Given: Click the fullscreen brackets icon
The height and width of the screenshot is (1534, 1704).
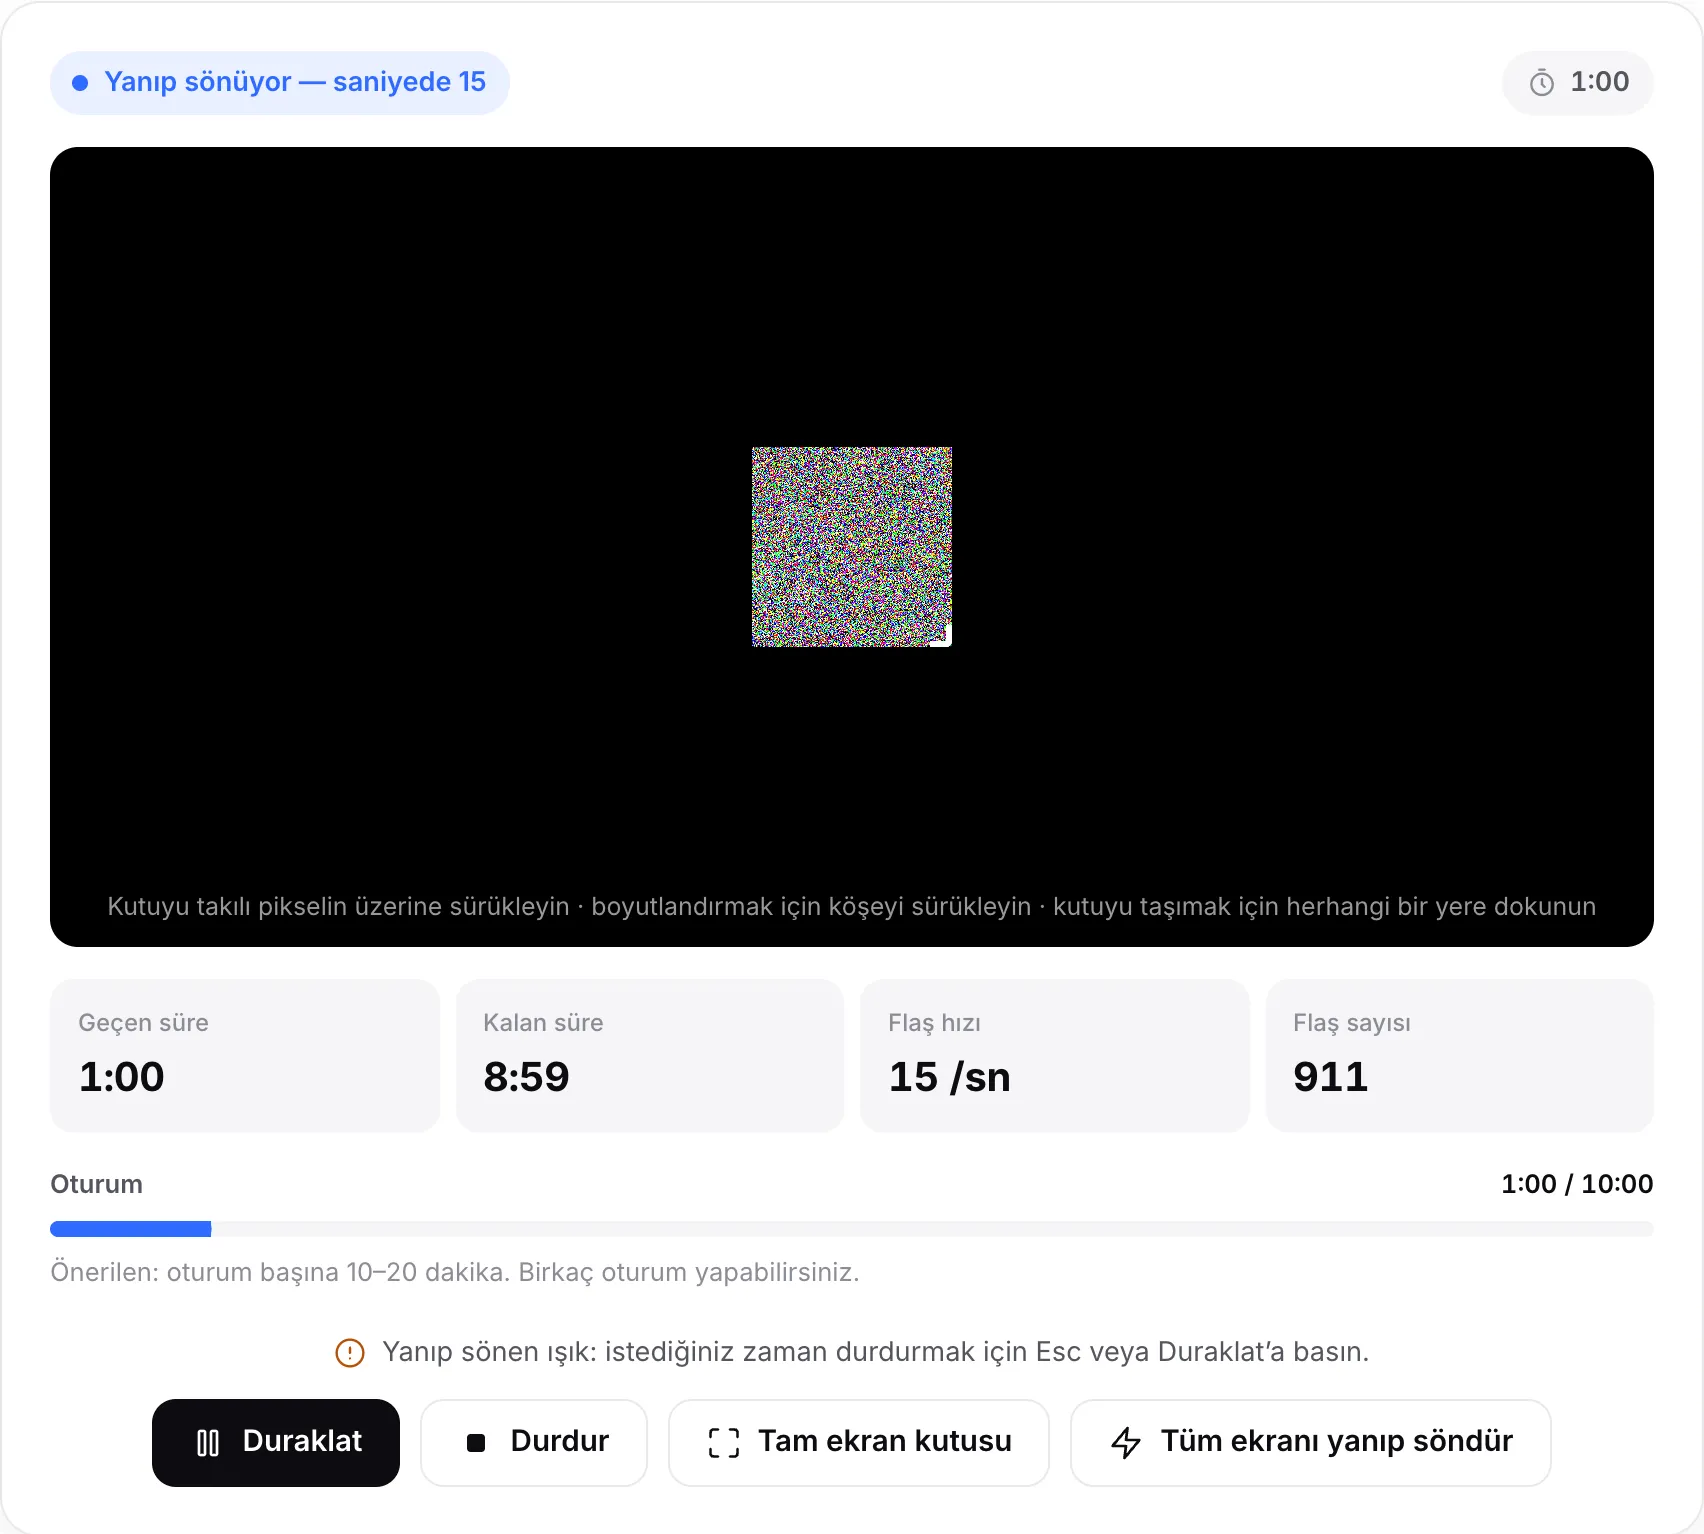Looking at the screenshot, I should coord(724,1442).
